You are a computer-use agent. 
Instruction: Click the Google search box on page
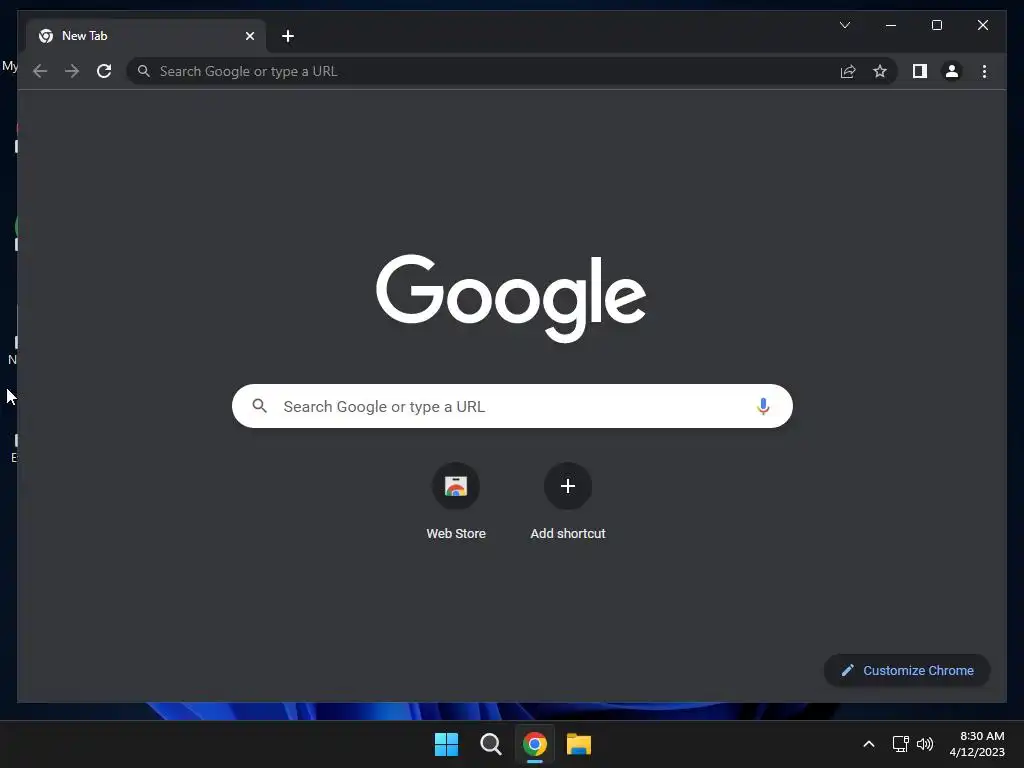512,406
